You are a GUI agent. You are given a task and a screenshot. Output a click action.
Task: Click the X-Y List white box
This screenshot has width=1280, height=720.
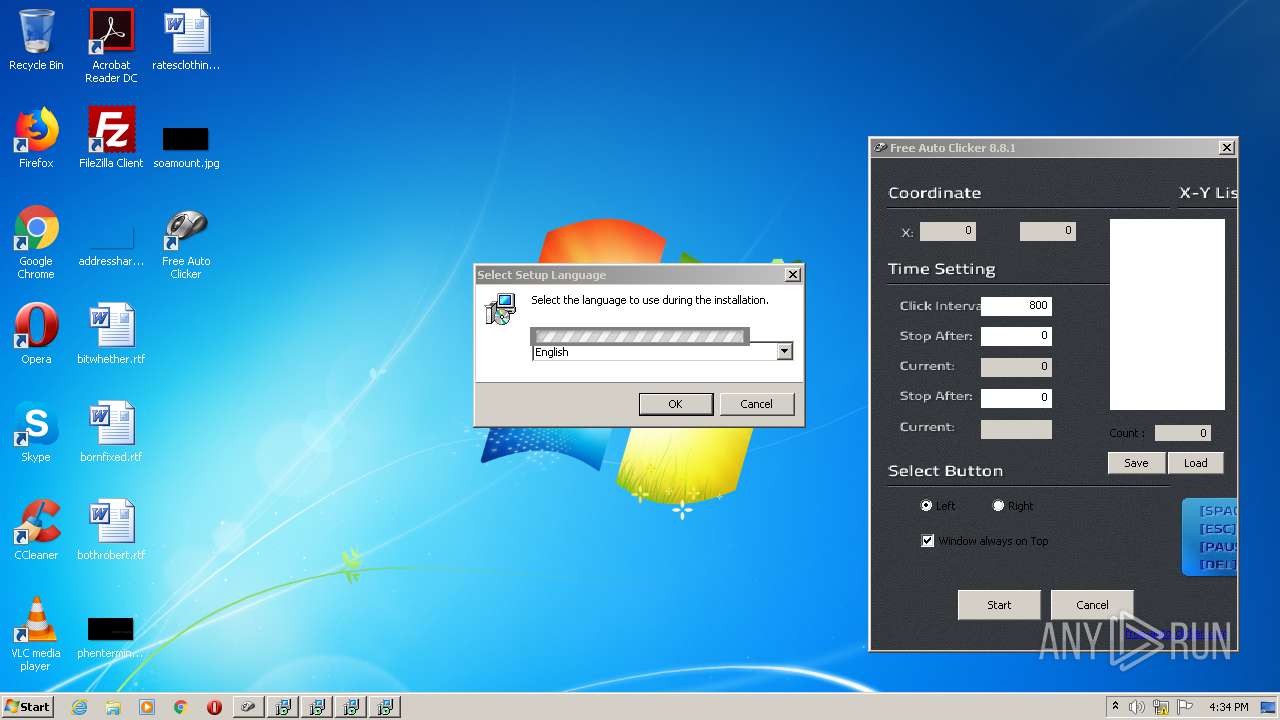[1167, 315]
